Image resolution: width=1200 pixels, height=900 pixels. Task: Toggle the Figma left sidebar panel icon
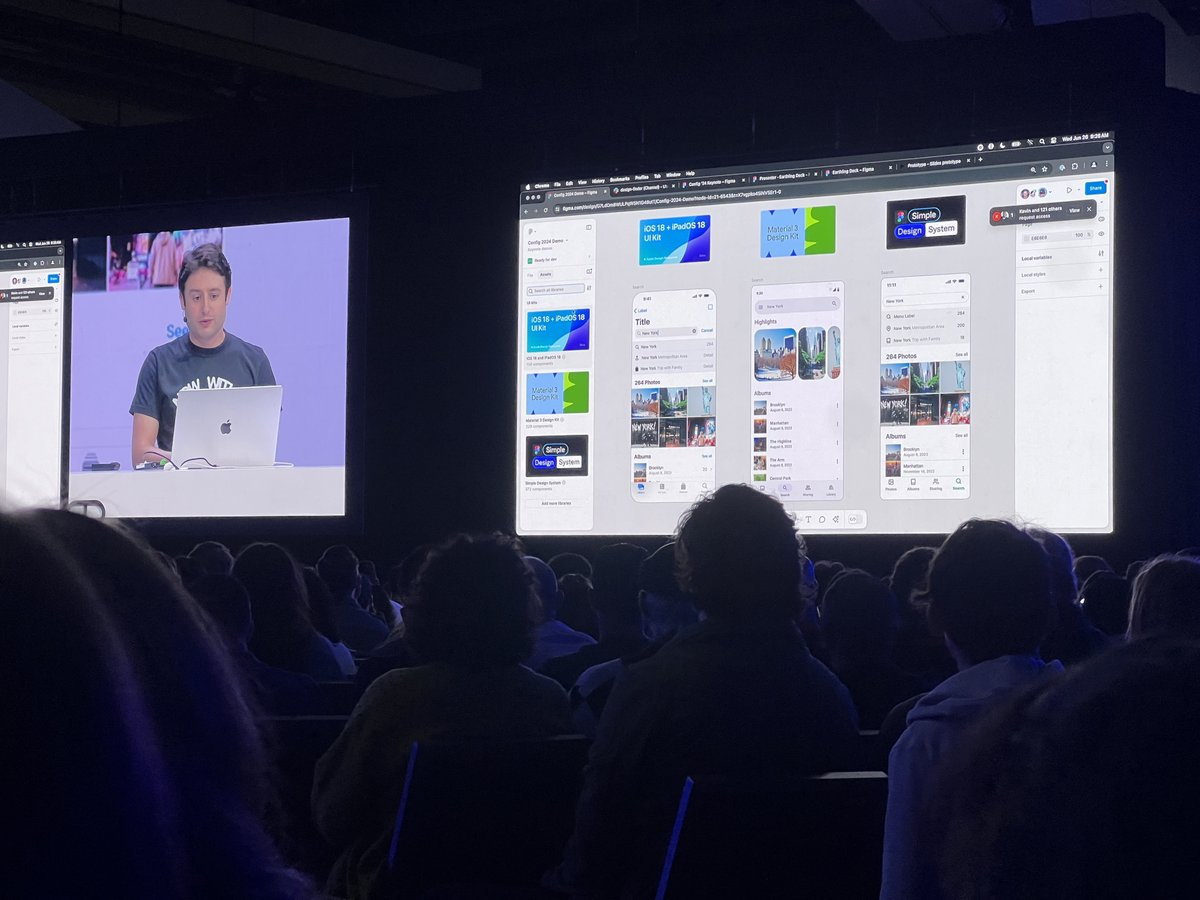tap(588, 227)
